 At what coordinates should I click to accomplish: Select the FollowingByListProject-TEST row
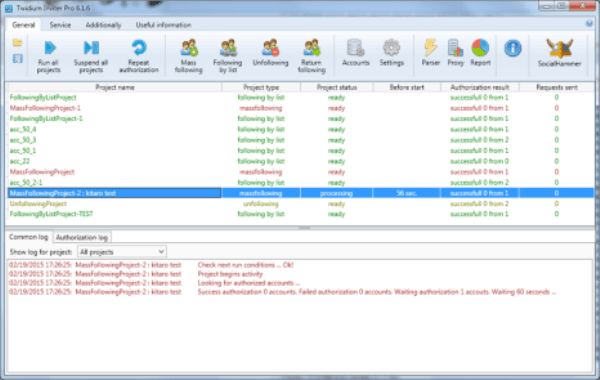click(x=301, y=214)
